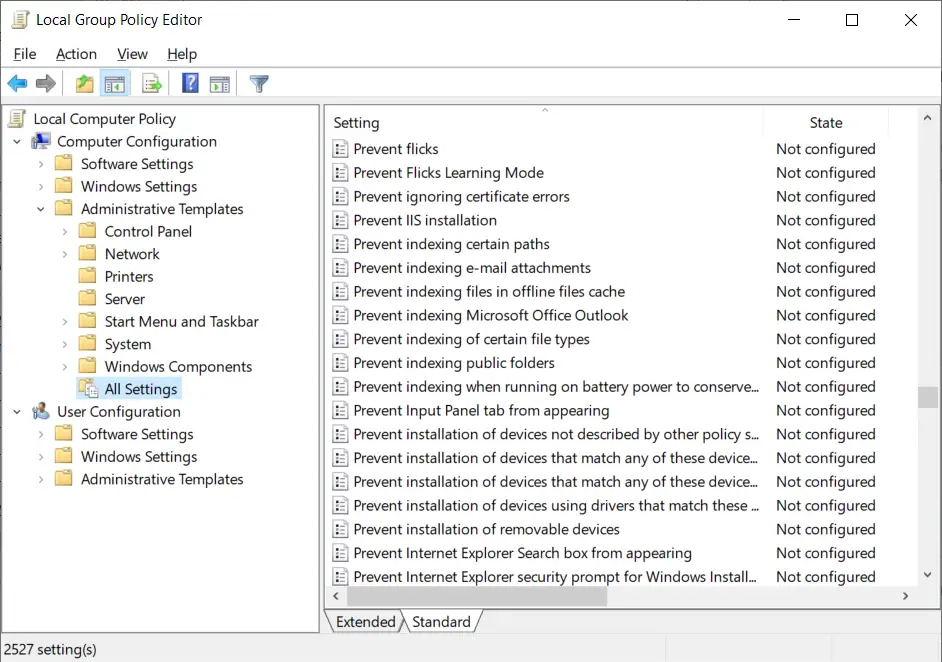Click the Printers folder icon
This screenshot has width=942, height=662.
[x=87, y=276]
